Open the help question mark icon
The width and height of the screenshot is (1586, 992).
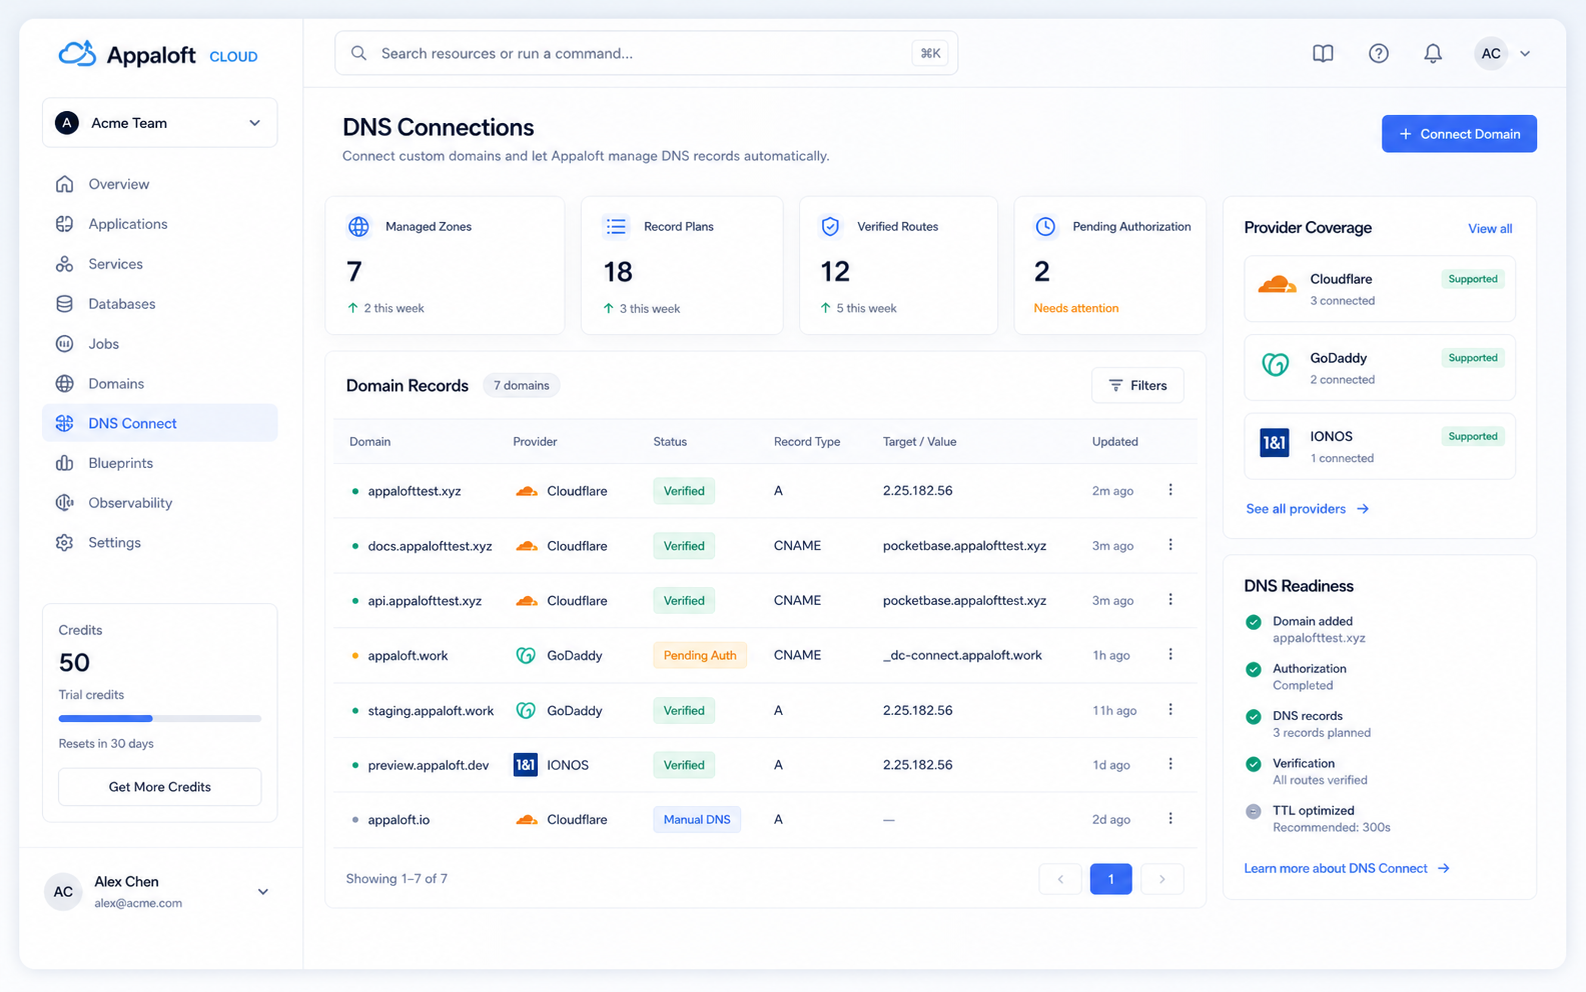pyautogui.click(x=1378, y=53)
